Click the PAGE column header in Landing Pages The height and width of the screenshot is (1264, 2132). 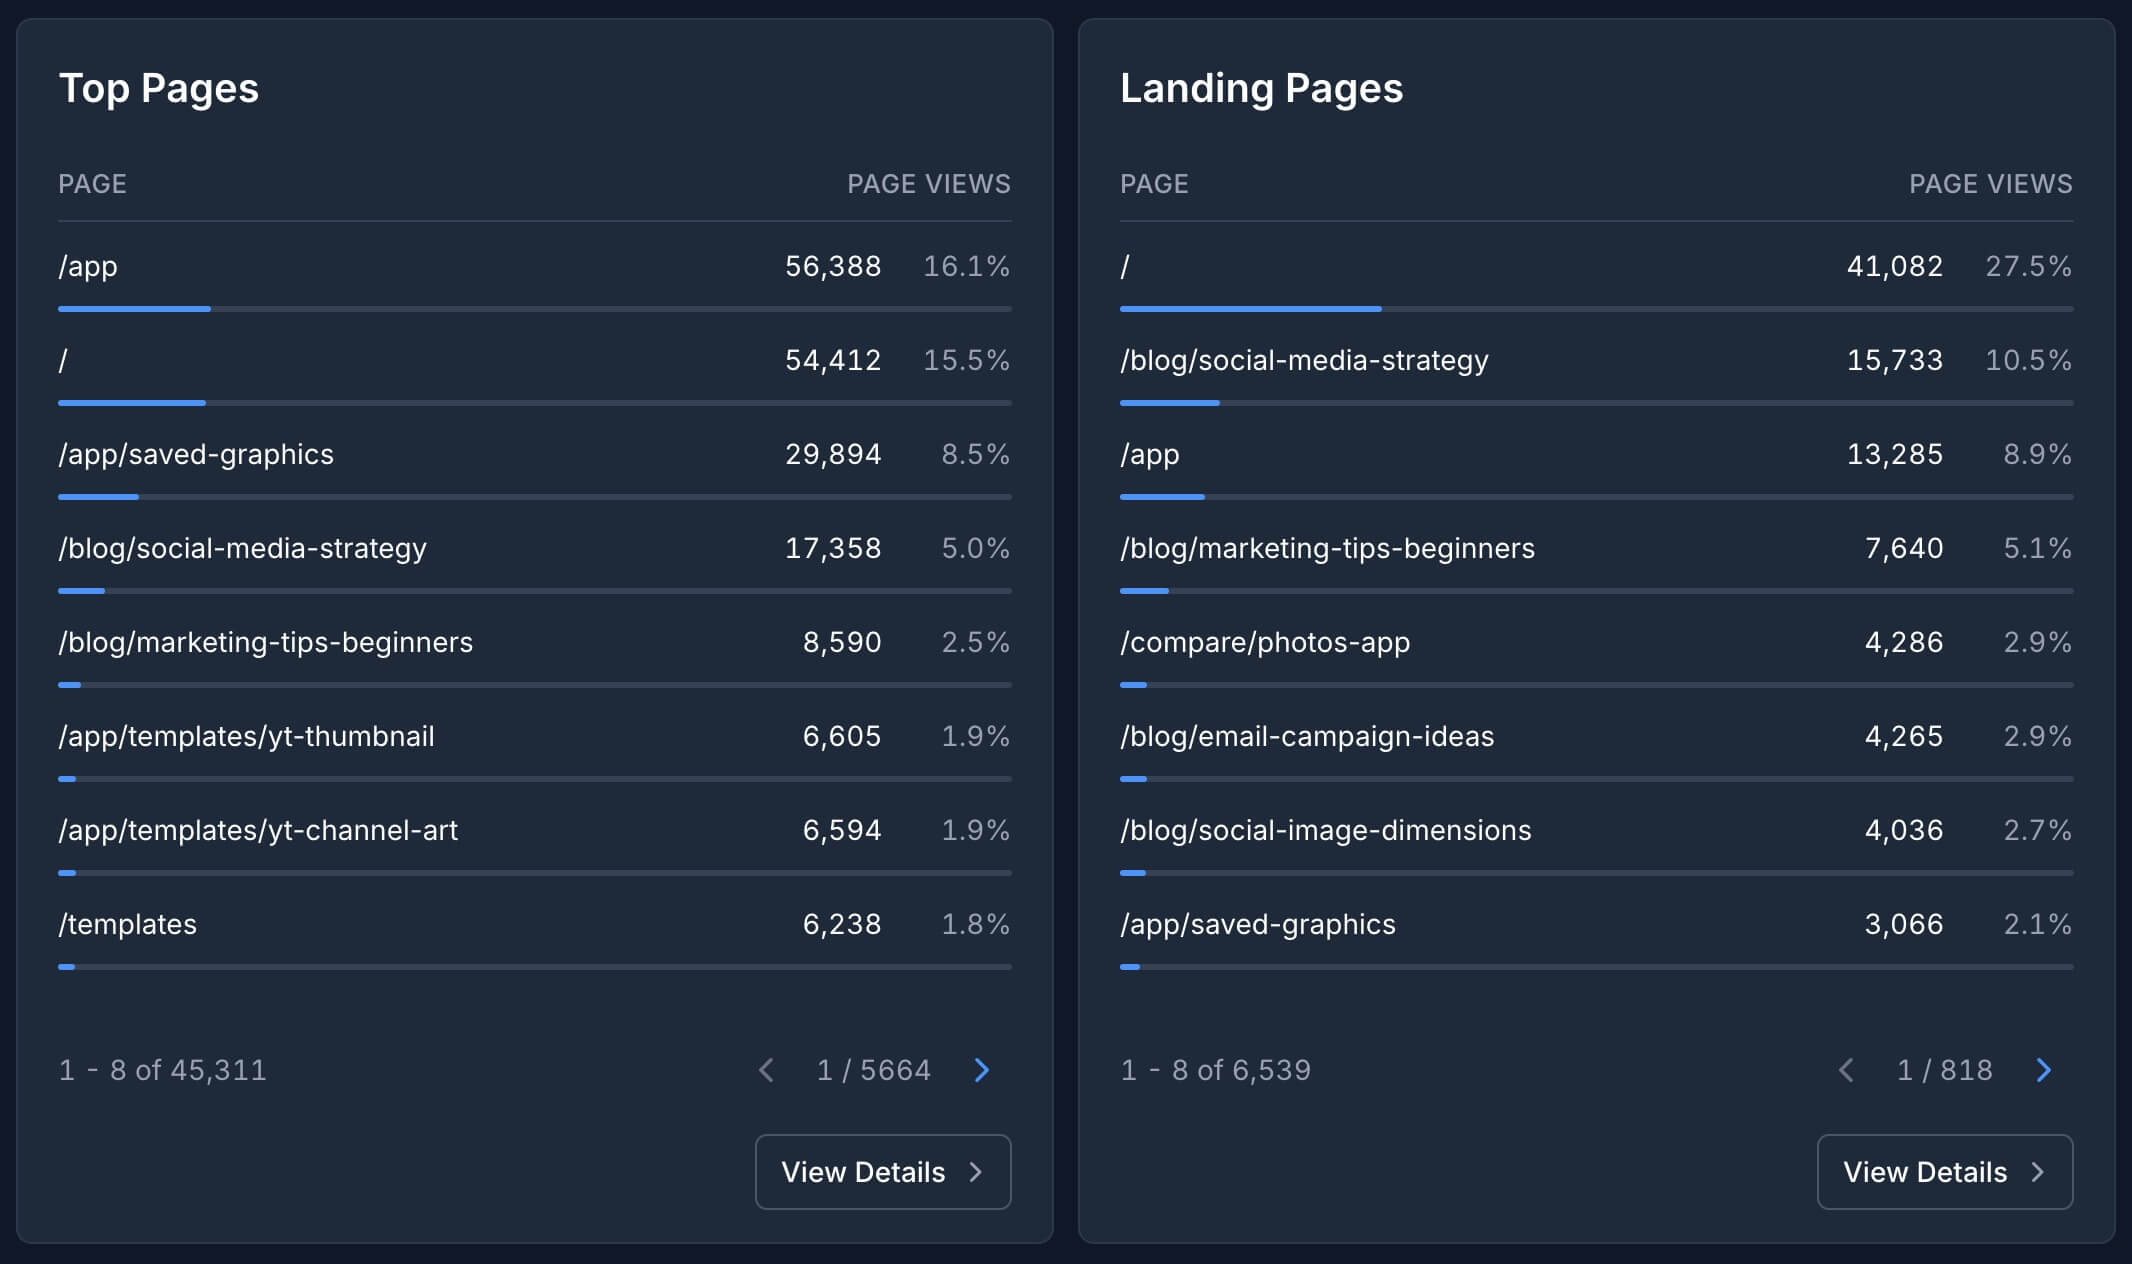coord(1154,184)
